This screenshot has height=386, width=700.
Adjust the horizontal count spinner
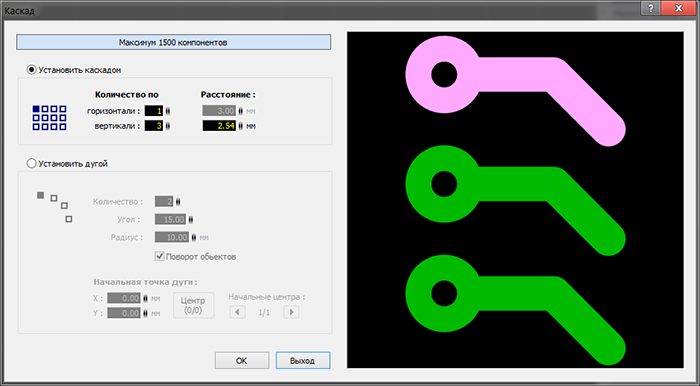tap(168, 111)
